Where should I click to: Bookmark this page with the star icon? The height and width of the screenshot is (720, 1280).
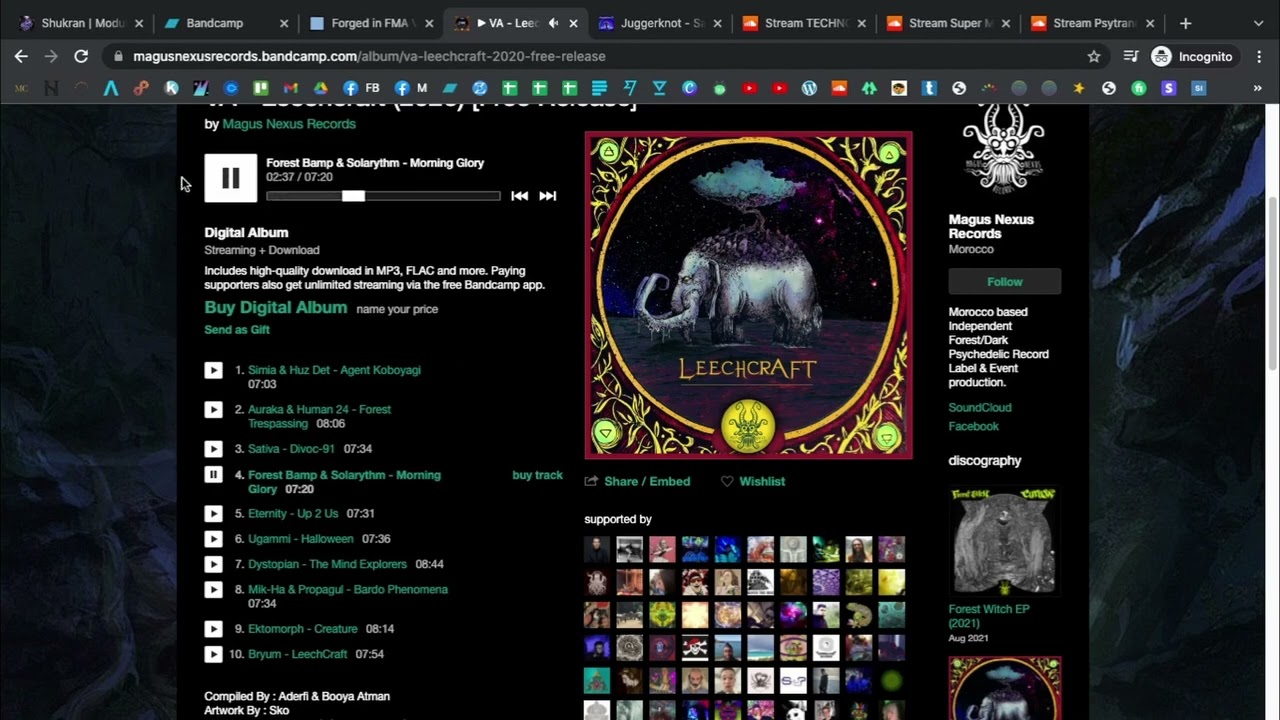click(1094, 57)
